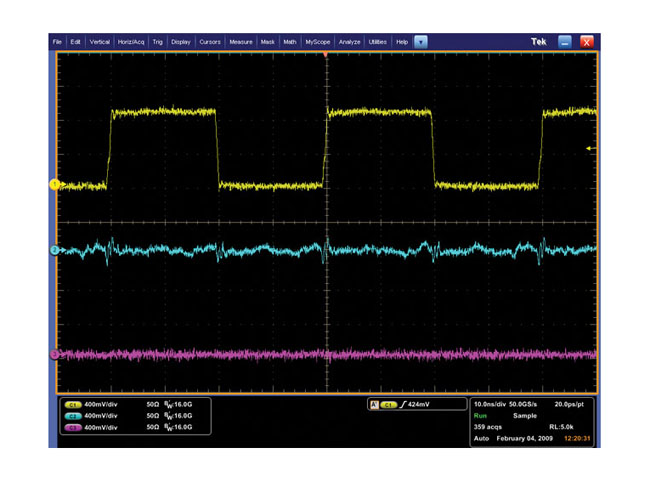Click the C3 50Ω termination value

153,427
